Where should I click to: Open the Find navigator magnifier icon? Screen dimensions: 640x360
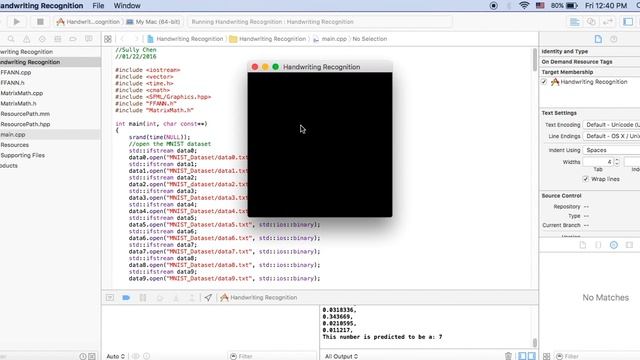11,39
